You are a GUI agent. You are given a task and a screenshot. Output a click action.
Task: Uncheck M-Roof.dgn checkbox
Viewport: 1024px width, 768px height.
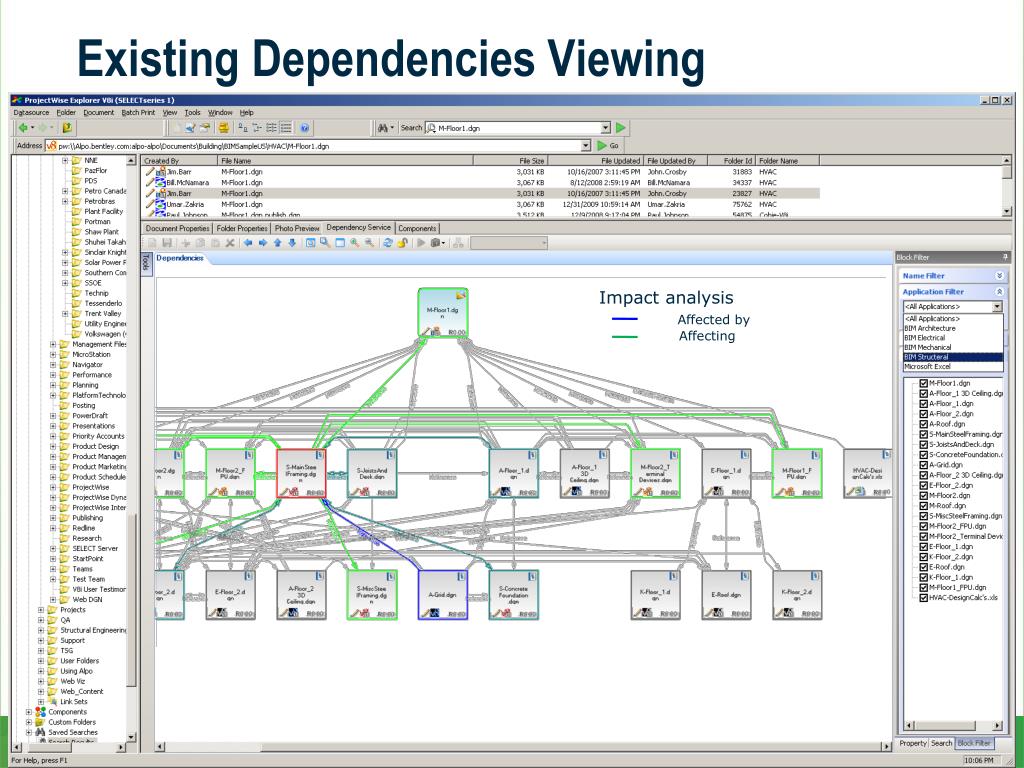coord(923,505)
